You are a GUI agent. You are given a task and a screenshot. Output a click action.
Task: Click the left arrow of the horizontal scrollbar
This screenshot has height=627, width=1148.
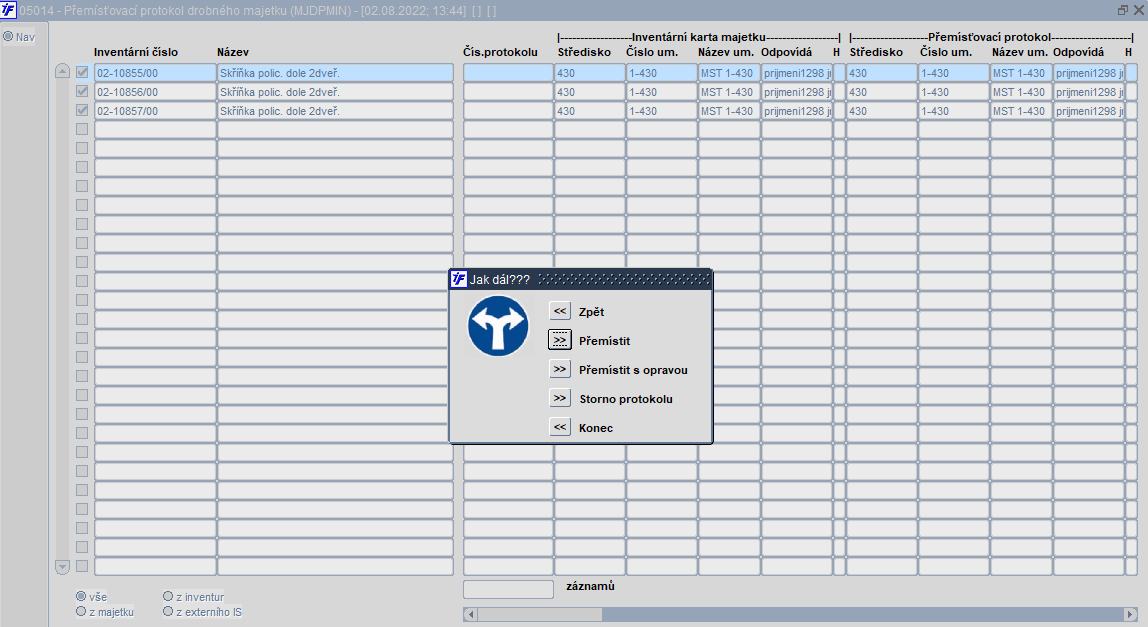[470, 613]
